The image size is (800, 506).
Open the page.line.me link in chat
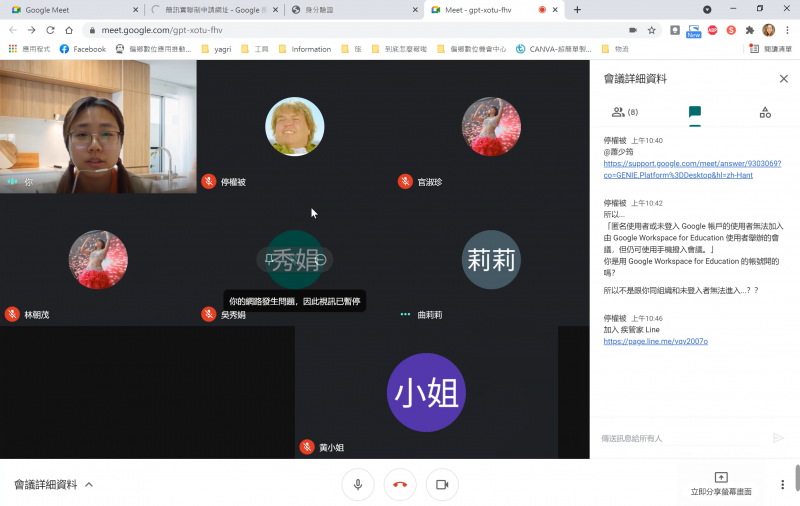(x=656, y=341)
